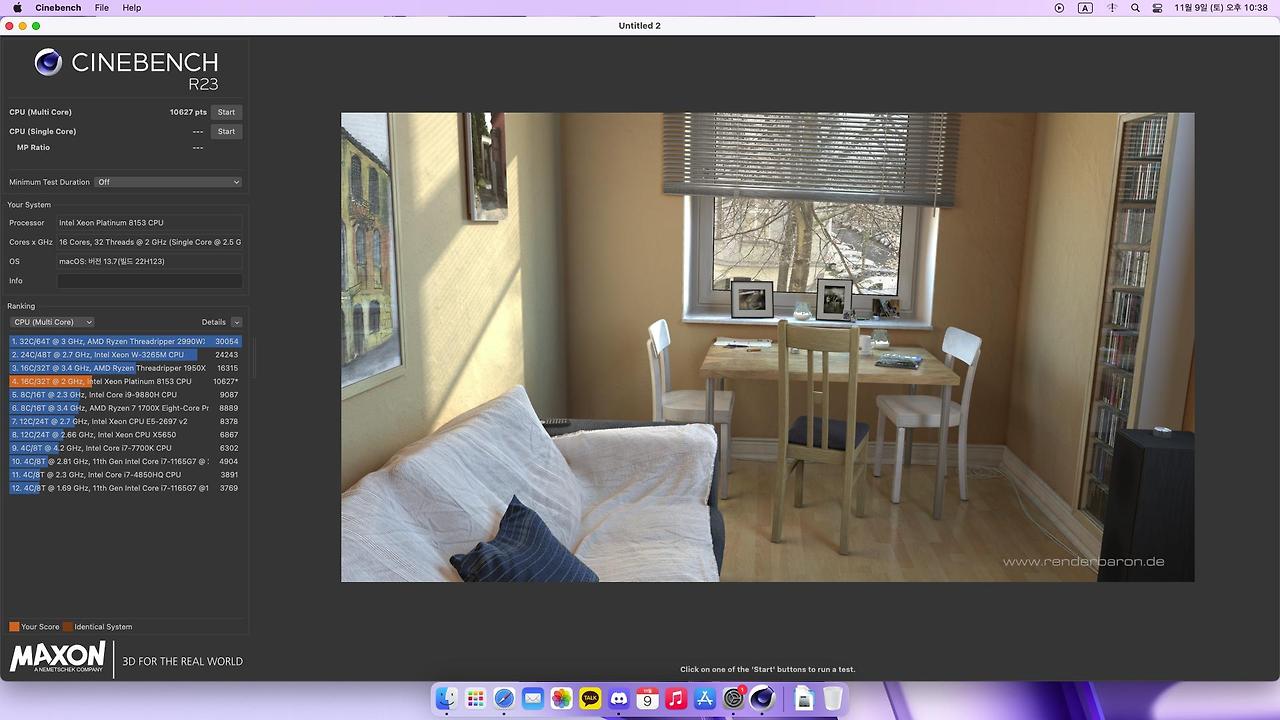1280x720 pixels.
Task: Select the Xeon CPU E5-2697 v2 ranking row
Action: 125,422
